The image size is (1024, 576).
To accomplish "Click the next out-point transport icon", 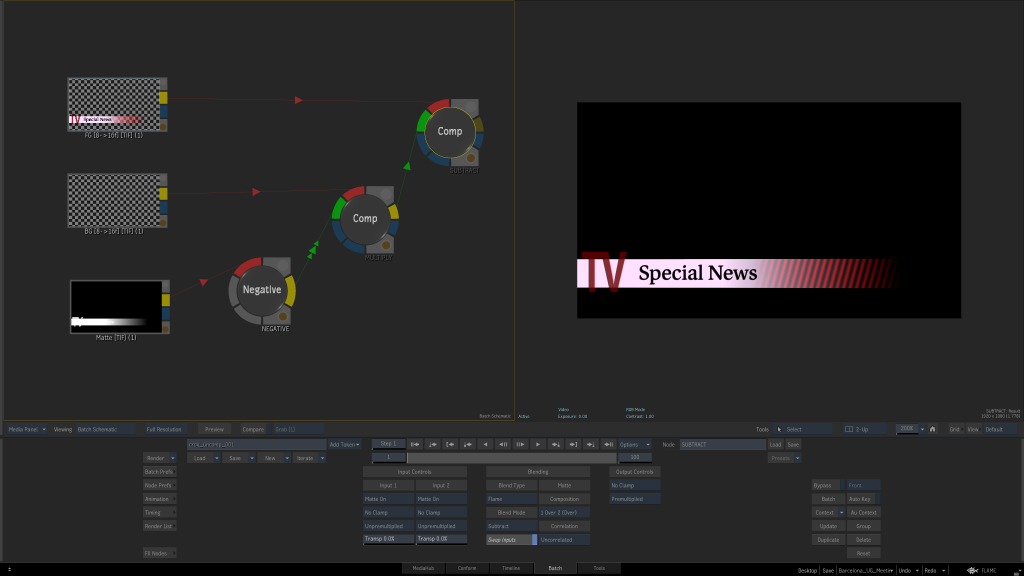I will (573, 444).
